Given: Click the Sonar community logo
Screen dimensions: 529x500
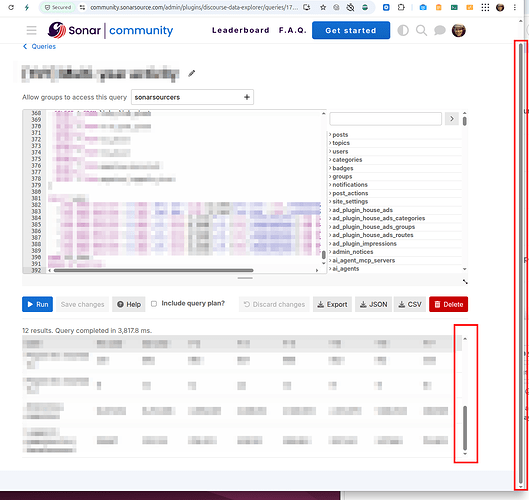Looking at the screenshot, I should coord(110,30).
